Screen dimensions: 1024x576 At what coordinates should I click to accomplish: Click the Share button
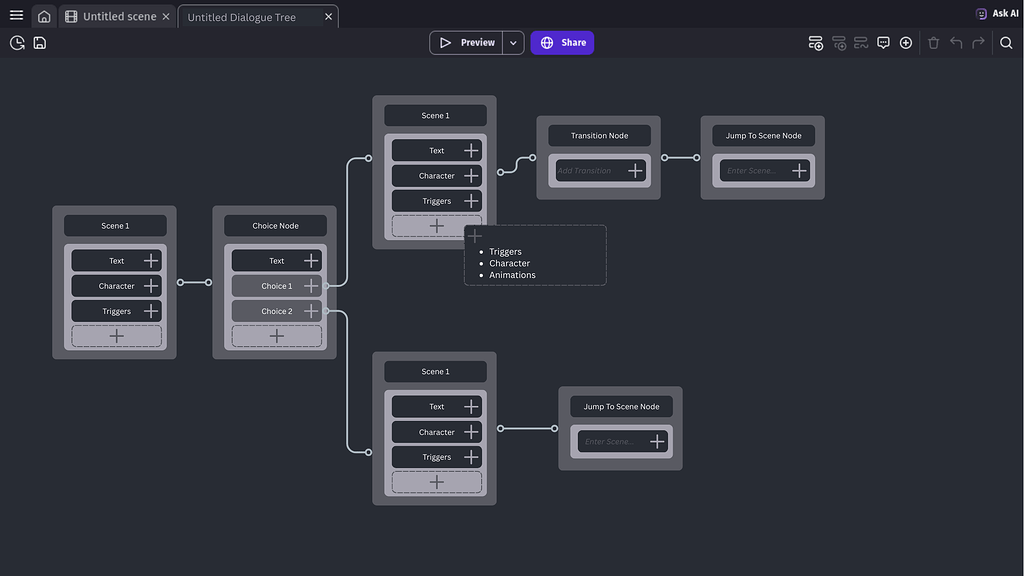[562, 42]
